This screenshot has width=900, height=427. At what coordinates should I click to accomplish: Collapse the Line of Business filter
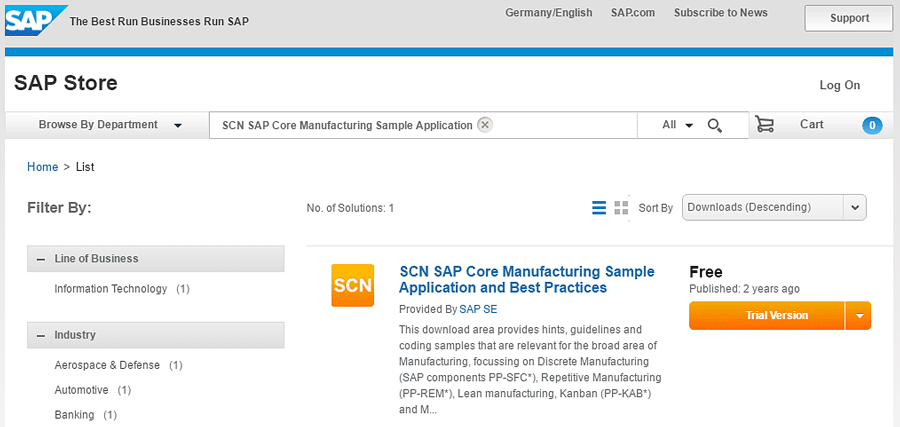point(41,259)
